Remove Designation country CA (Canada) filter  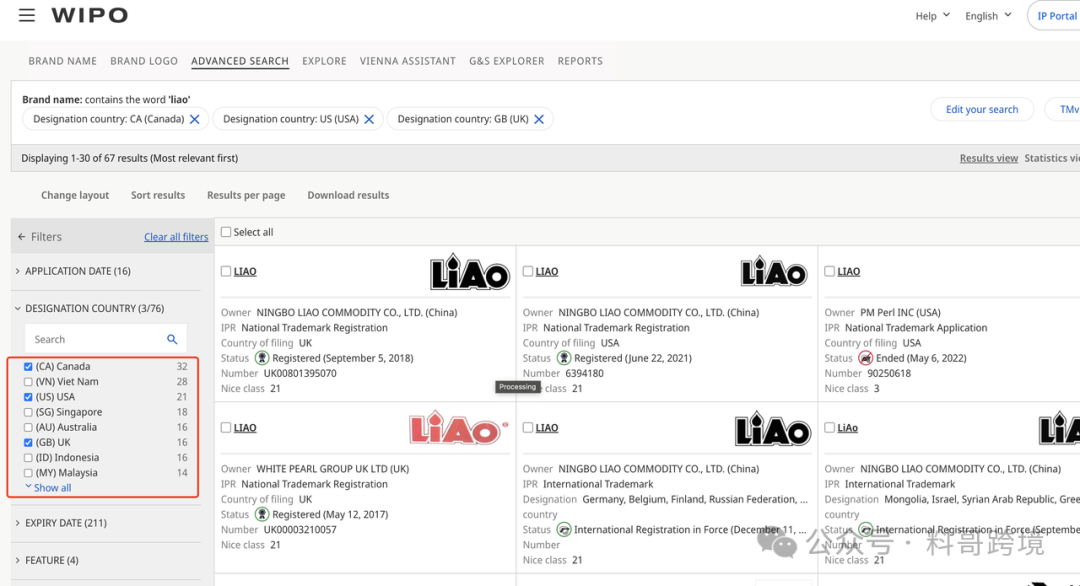(x=195, y=119)
